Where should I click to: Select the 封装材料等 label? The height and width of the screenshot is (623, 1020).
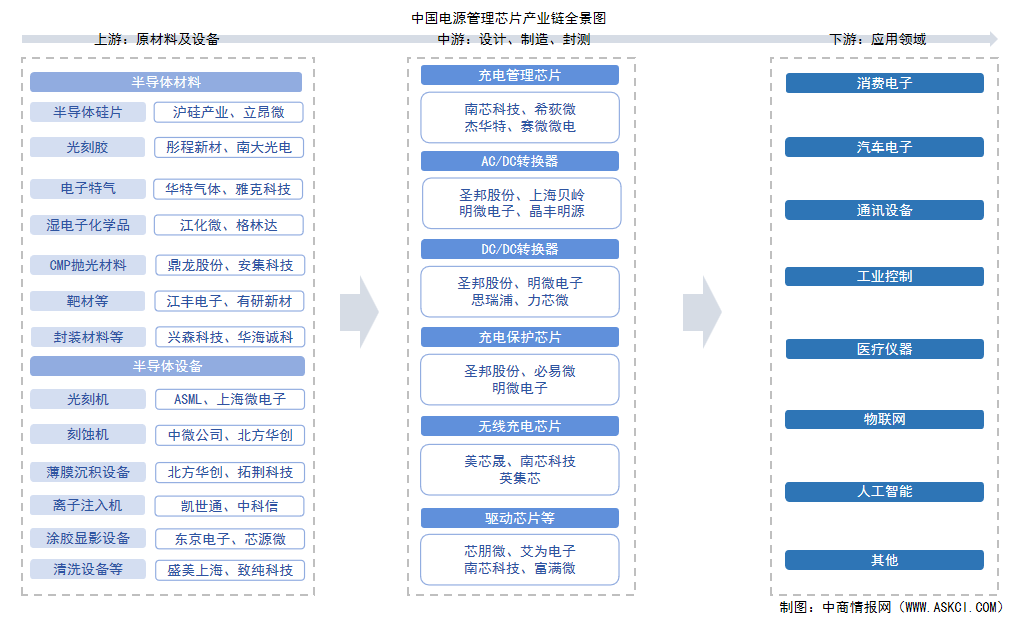[x=87, y=337]
